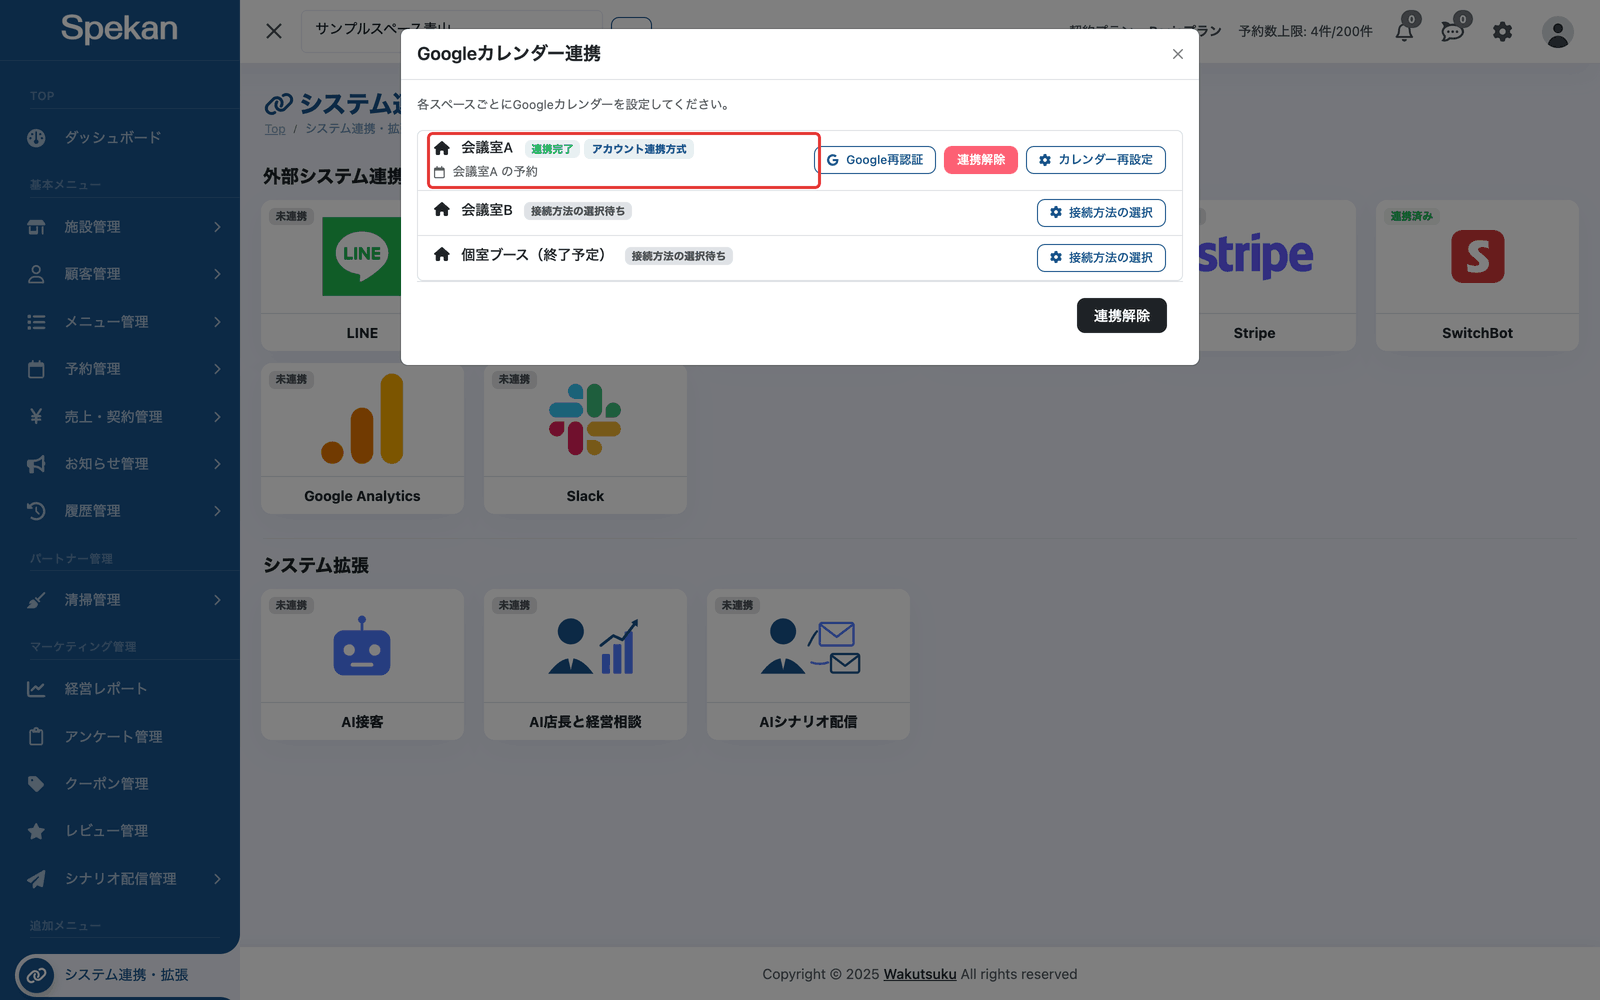This screenshot has height=1000, width=1600.
Task: Click the Stripe integration logo
Action: point(1256,256)
